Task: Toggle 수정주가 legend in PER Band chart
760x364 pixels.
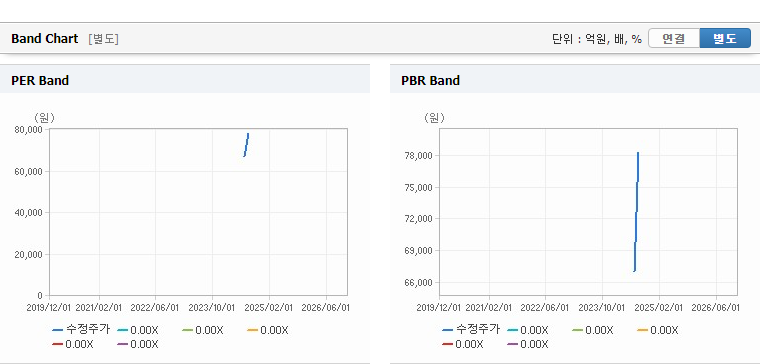Action: [81, 330]
